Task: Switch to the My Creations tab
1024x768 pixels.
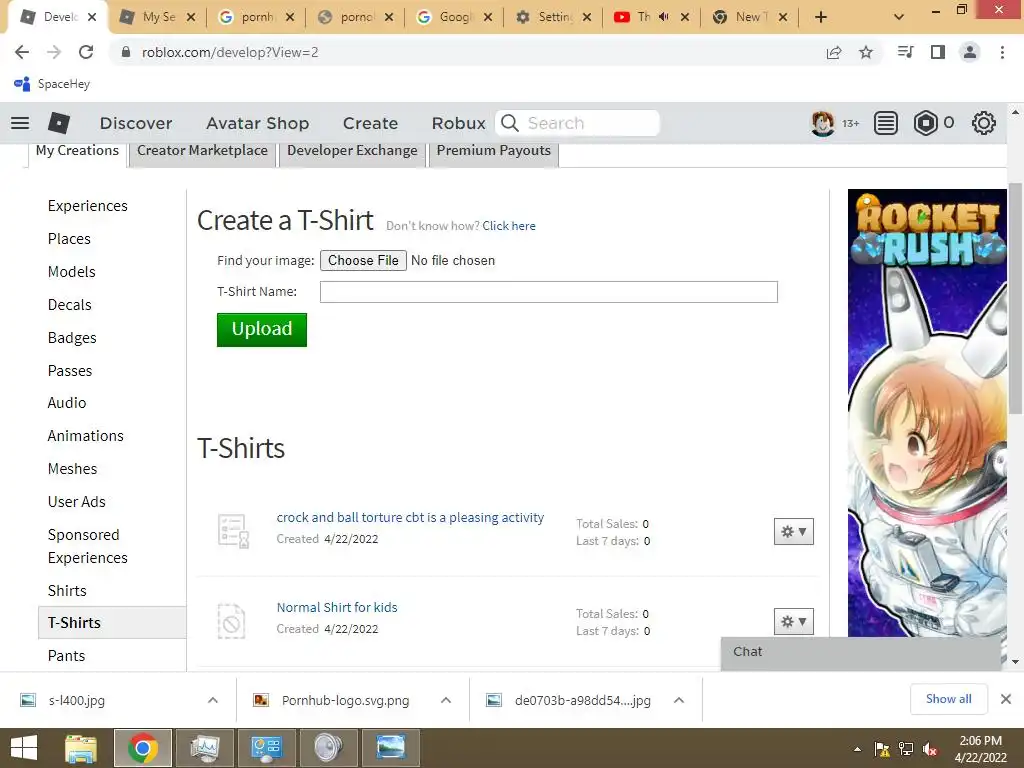Action: [x=77, y=151]
